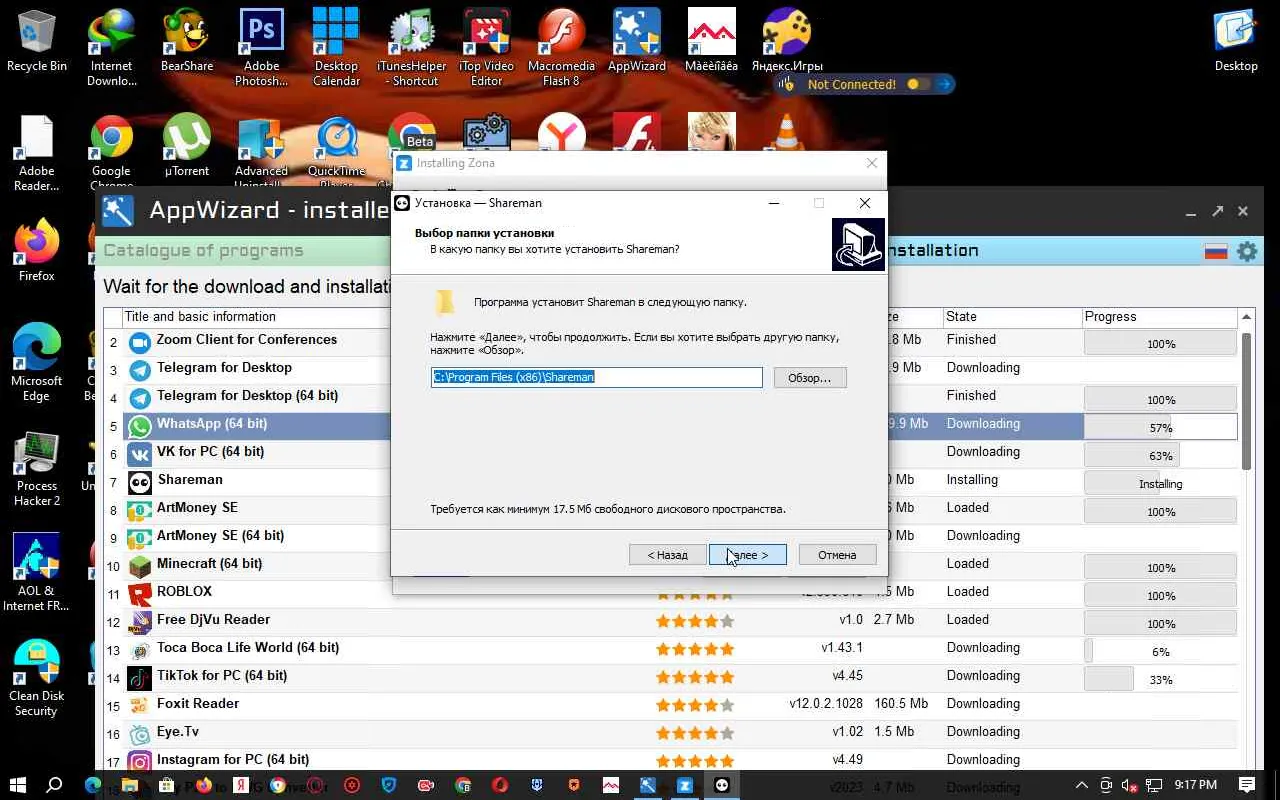Toggle the Not Connected switch
The width and height of the screenshot is (1280, 800).
[918, 85]
